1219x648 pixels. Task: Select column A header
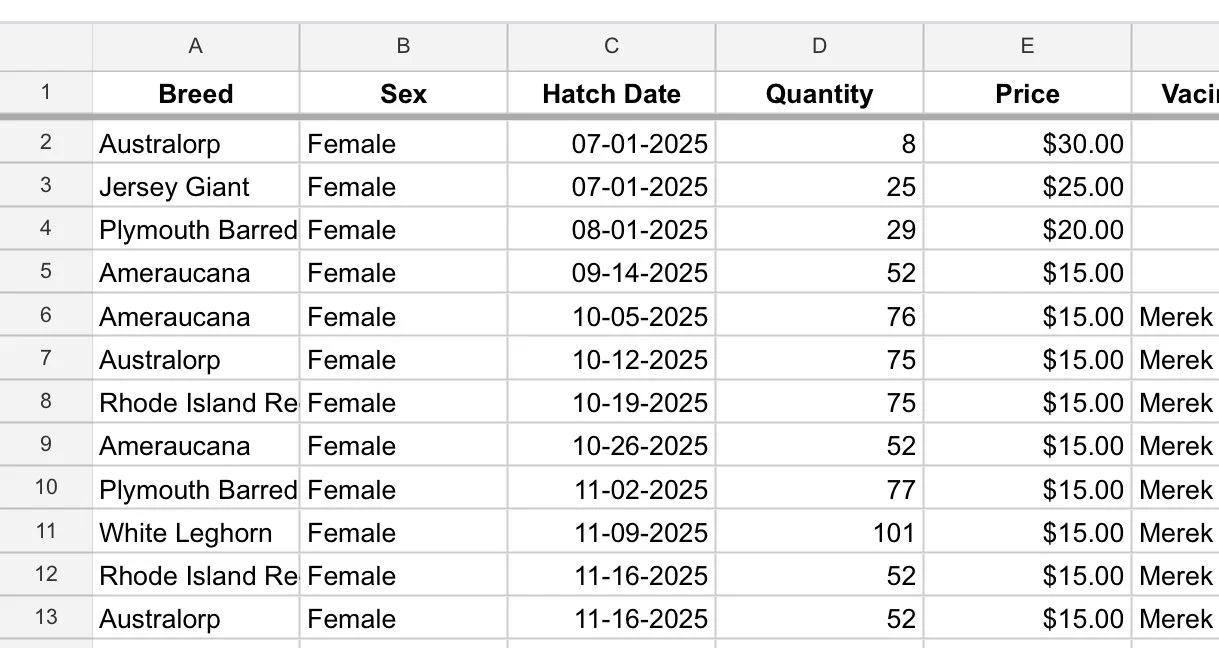[x=196, y=46]
